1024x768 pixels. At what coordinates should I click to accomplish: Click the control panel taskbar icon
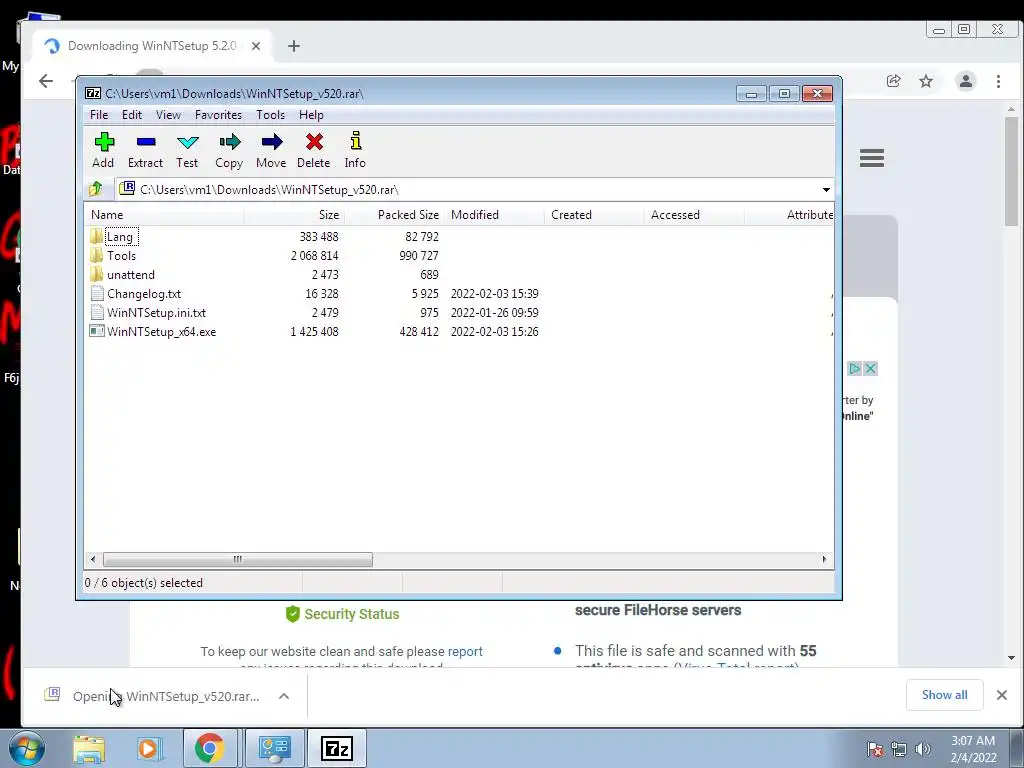click(x=274, y=748)
